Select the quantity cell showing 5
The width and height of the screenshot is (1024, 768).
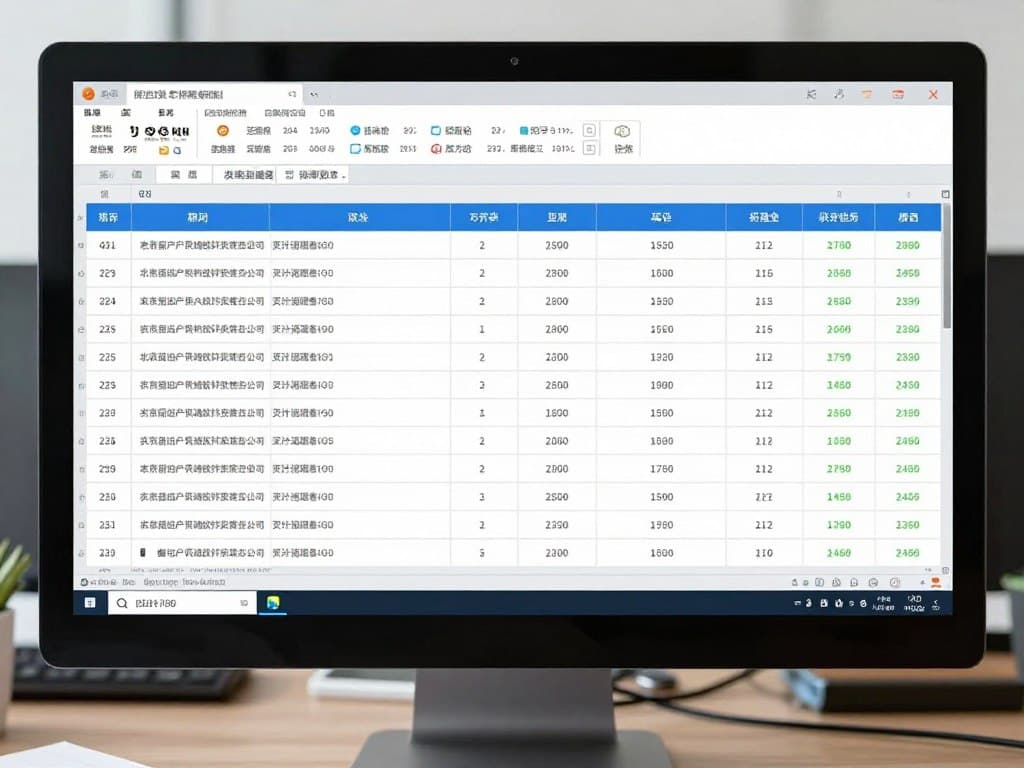[x=483, y=553]
